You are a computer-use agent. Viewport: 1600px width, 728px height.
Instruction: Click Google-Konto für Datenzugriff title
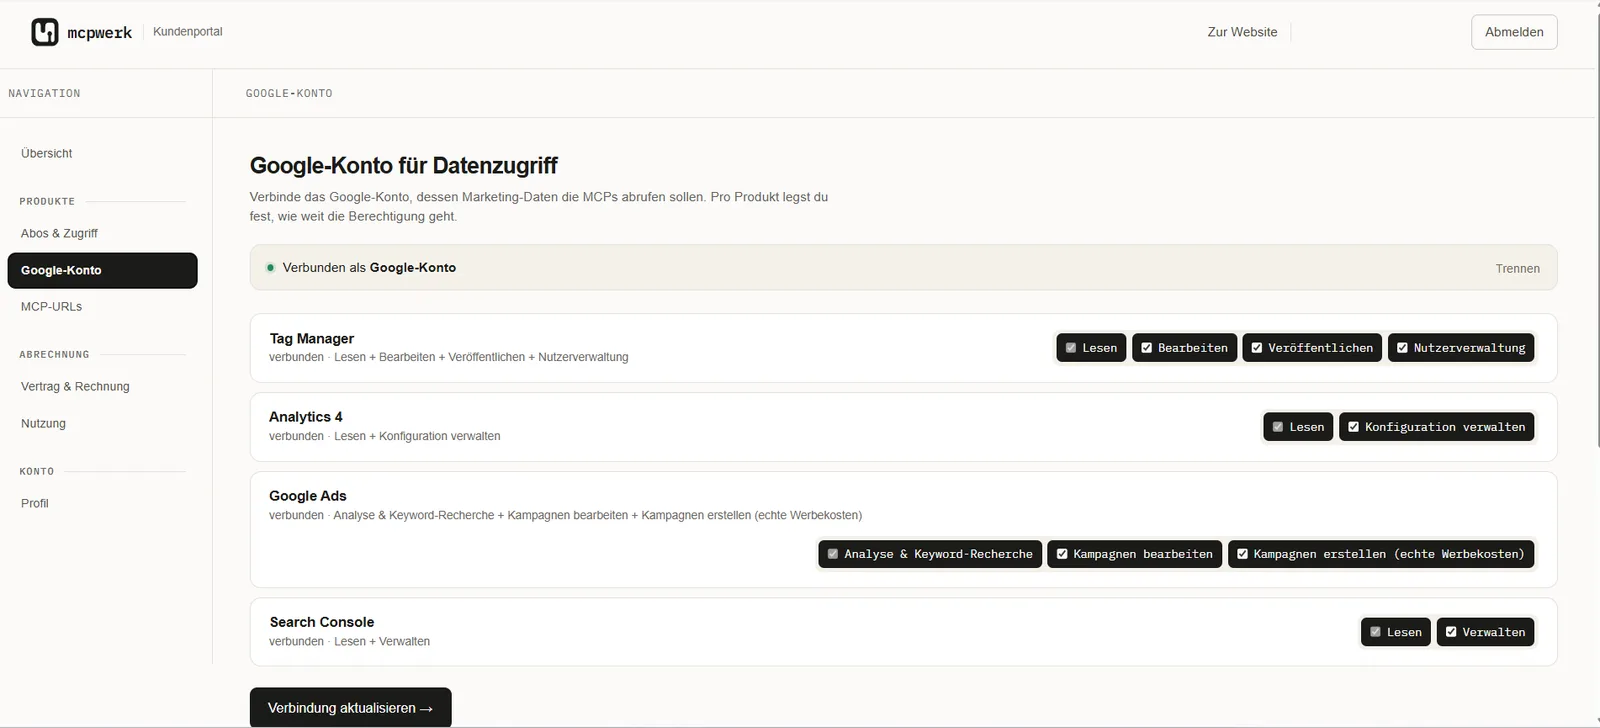(403, 166)
